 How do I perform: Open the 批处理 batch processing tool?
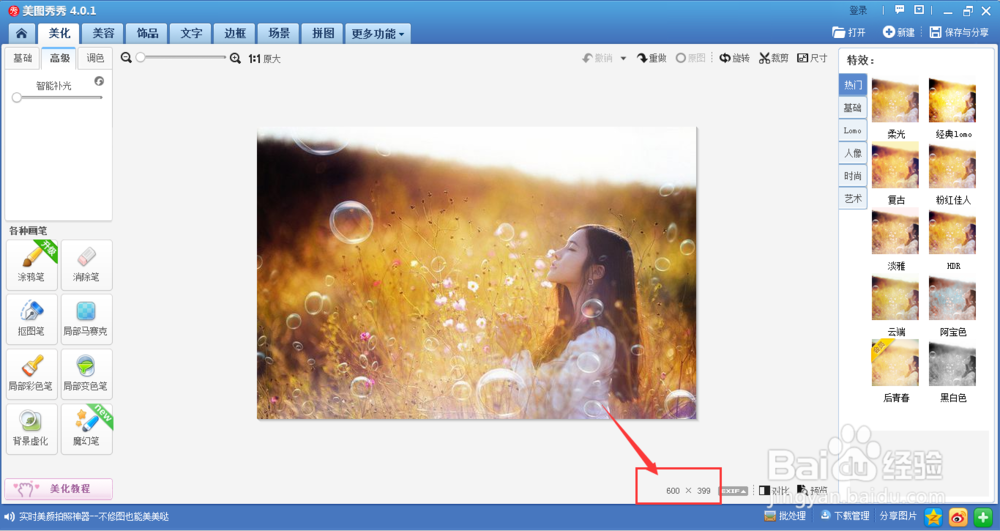click(785, 516)
